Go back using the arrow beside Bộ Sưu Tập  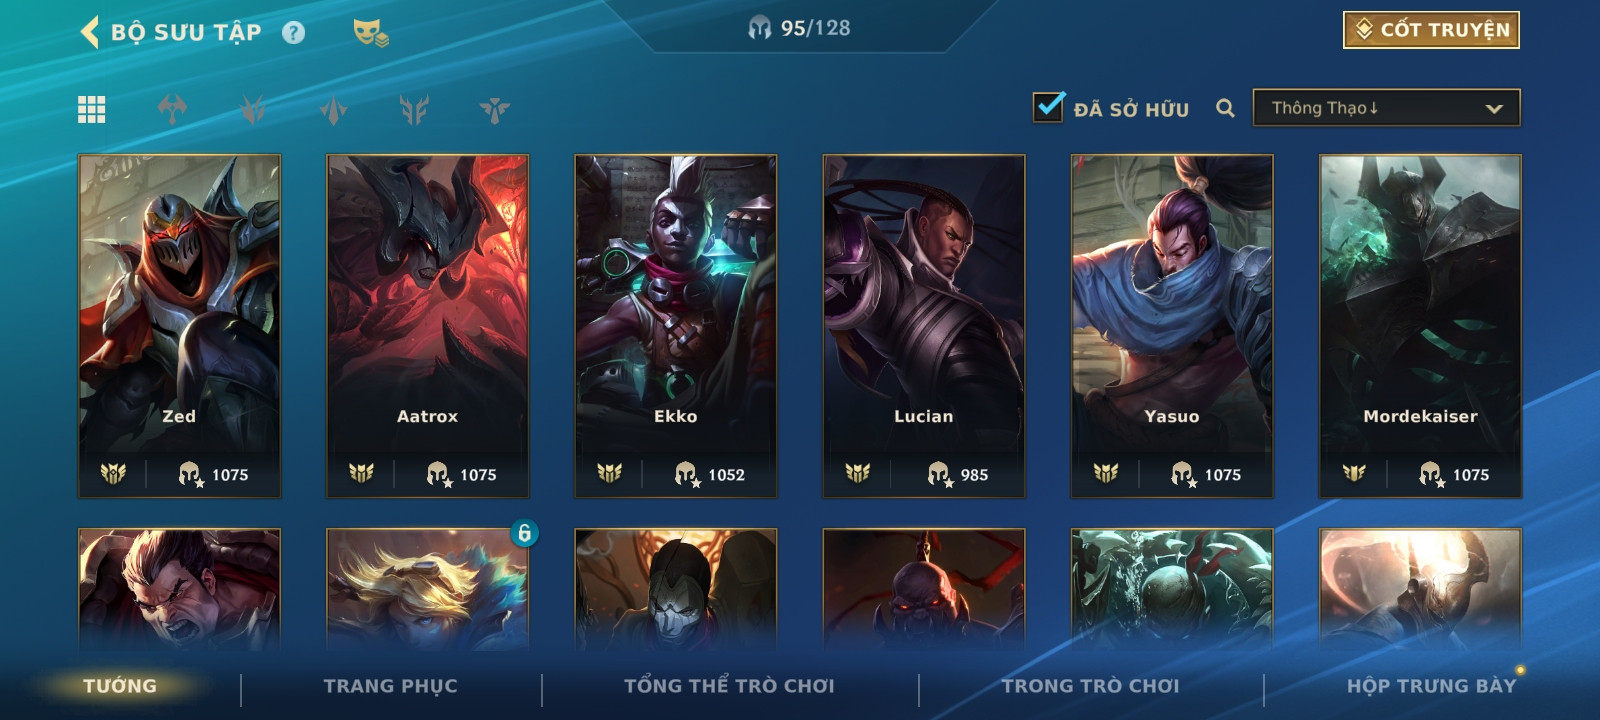(x=90, y=32)
